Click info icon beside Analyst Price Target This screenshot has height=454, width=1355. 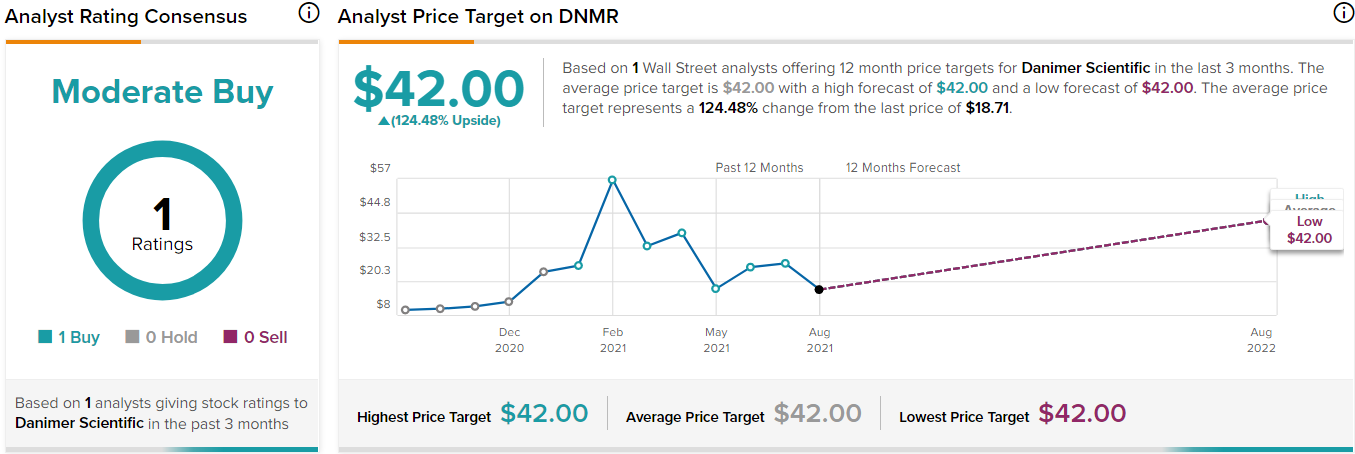pos(1344,13)
